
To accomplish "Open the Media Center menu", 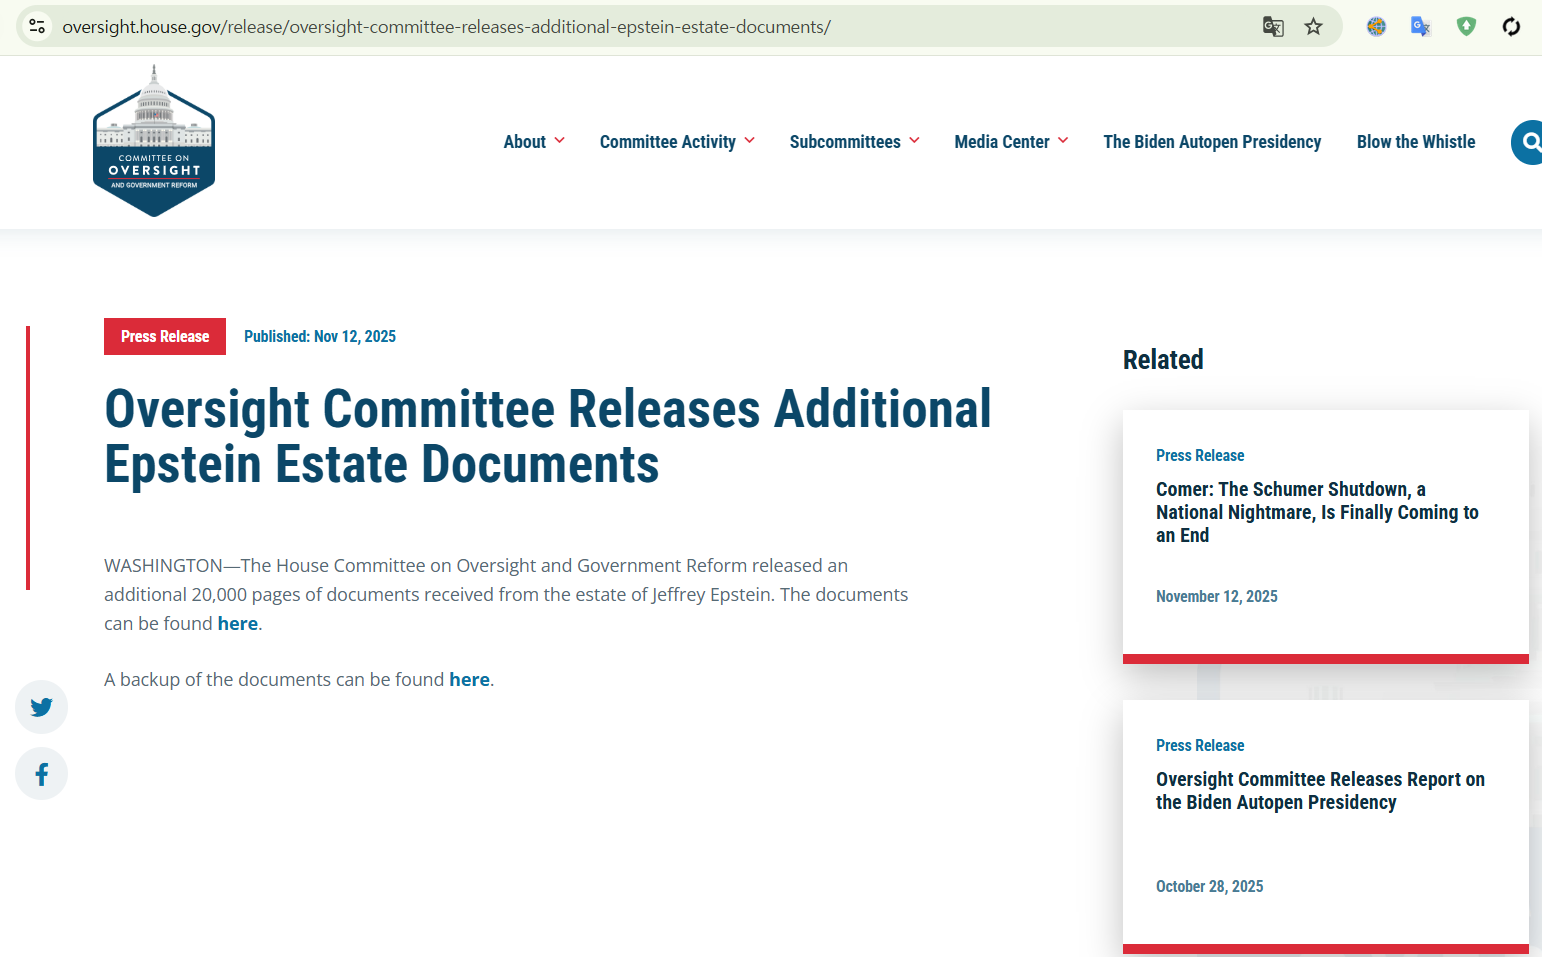I will 1011,142.
